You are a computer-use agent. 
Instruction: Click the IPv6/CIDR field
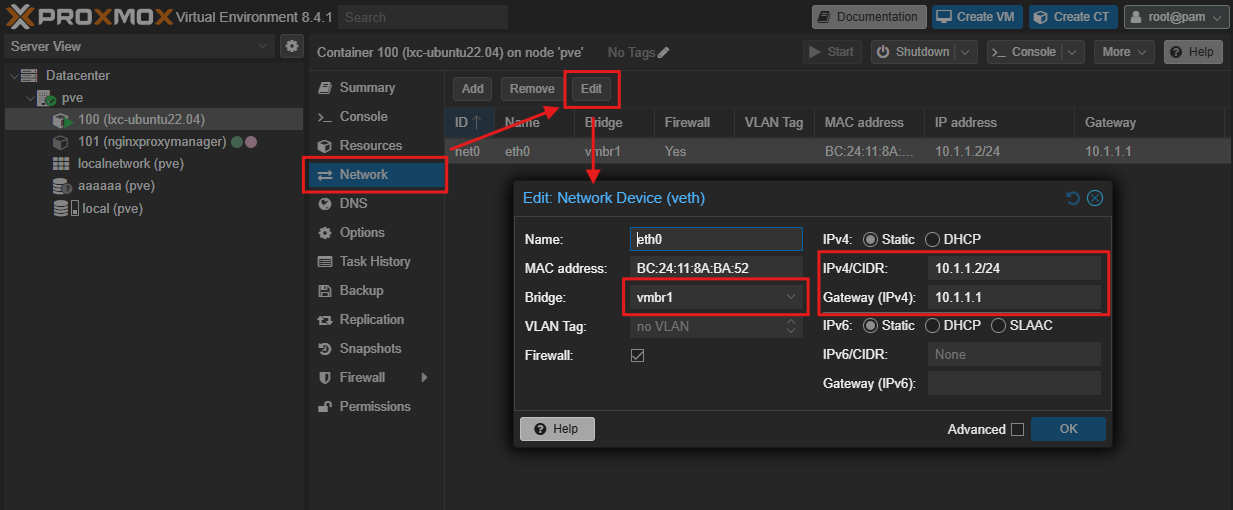coord(1014,355)
